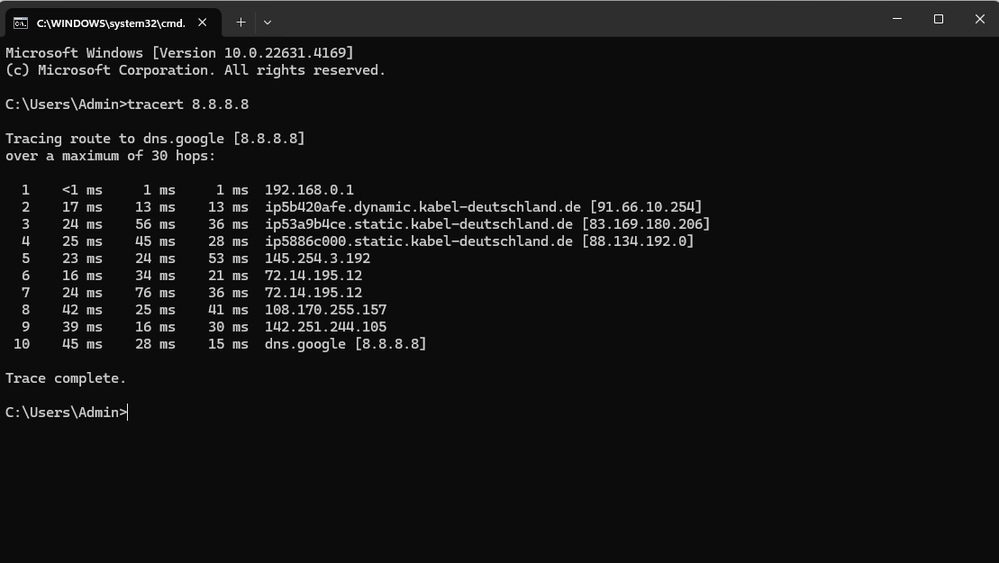
Task: Click the 142.251.244.105 hop address
Action: (x=325, y=327)
